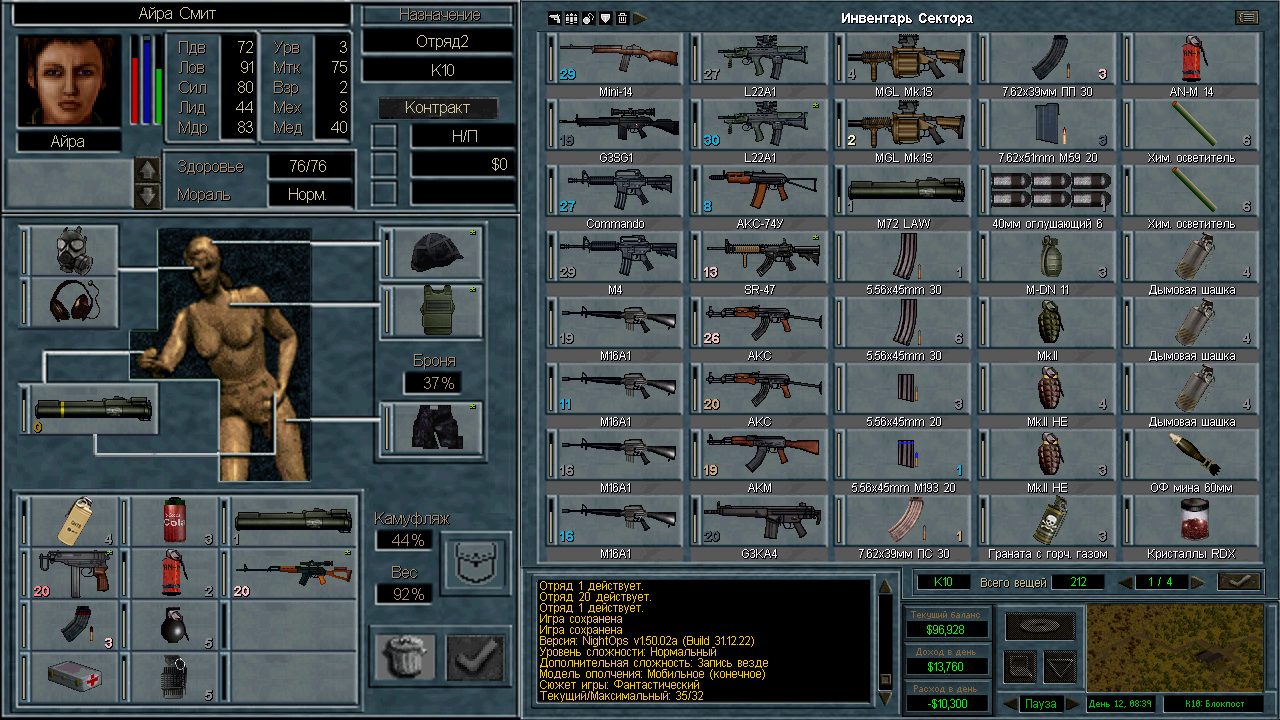Click the red health bar beside portrait

pyautogui.click(x=135, y=80)
